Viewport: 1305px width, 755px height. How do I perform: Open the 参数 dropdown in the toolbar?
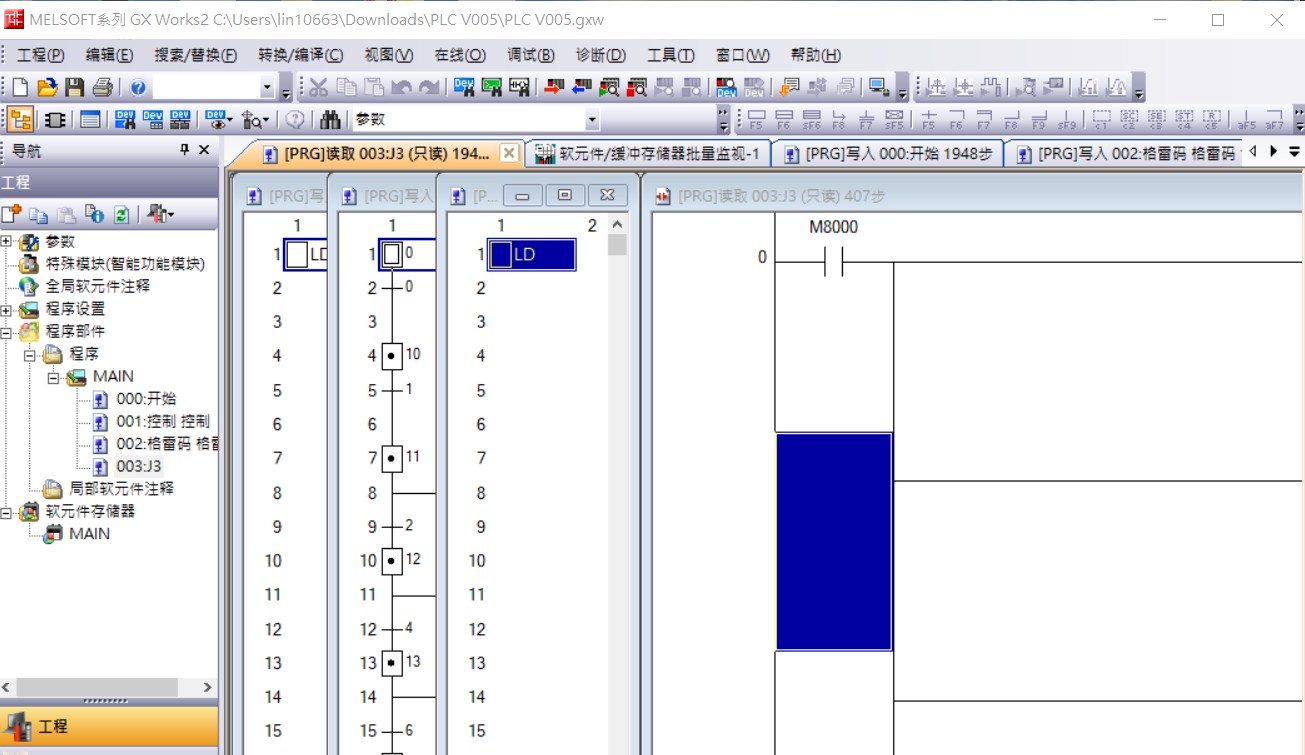tap(591, 120)
